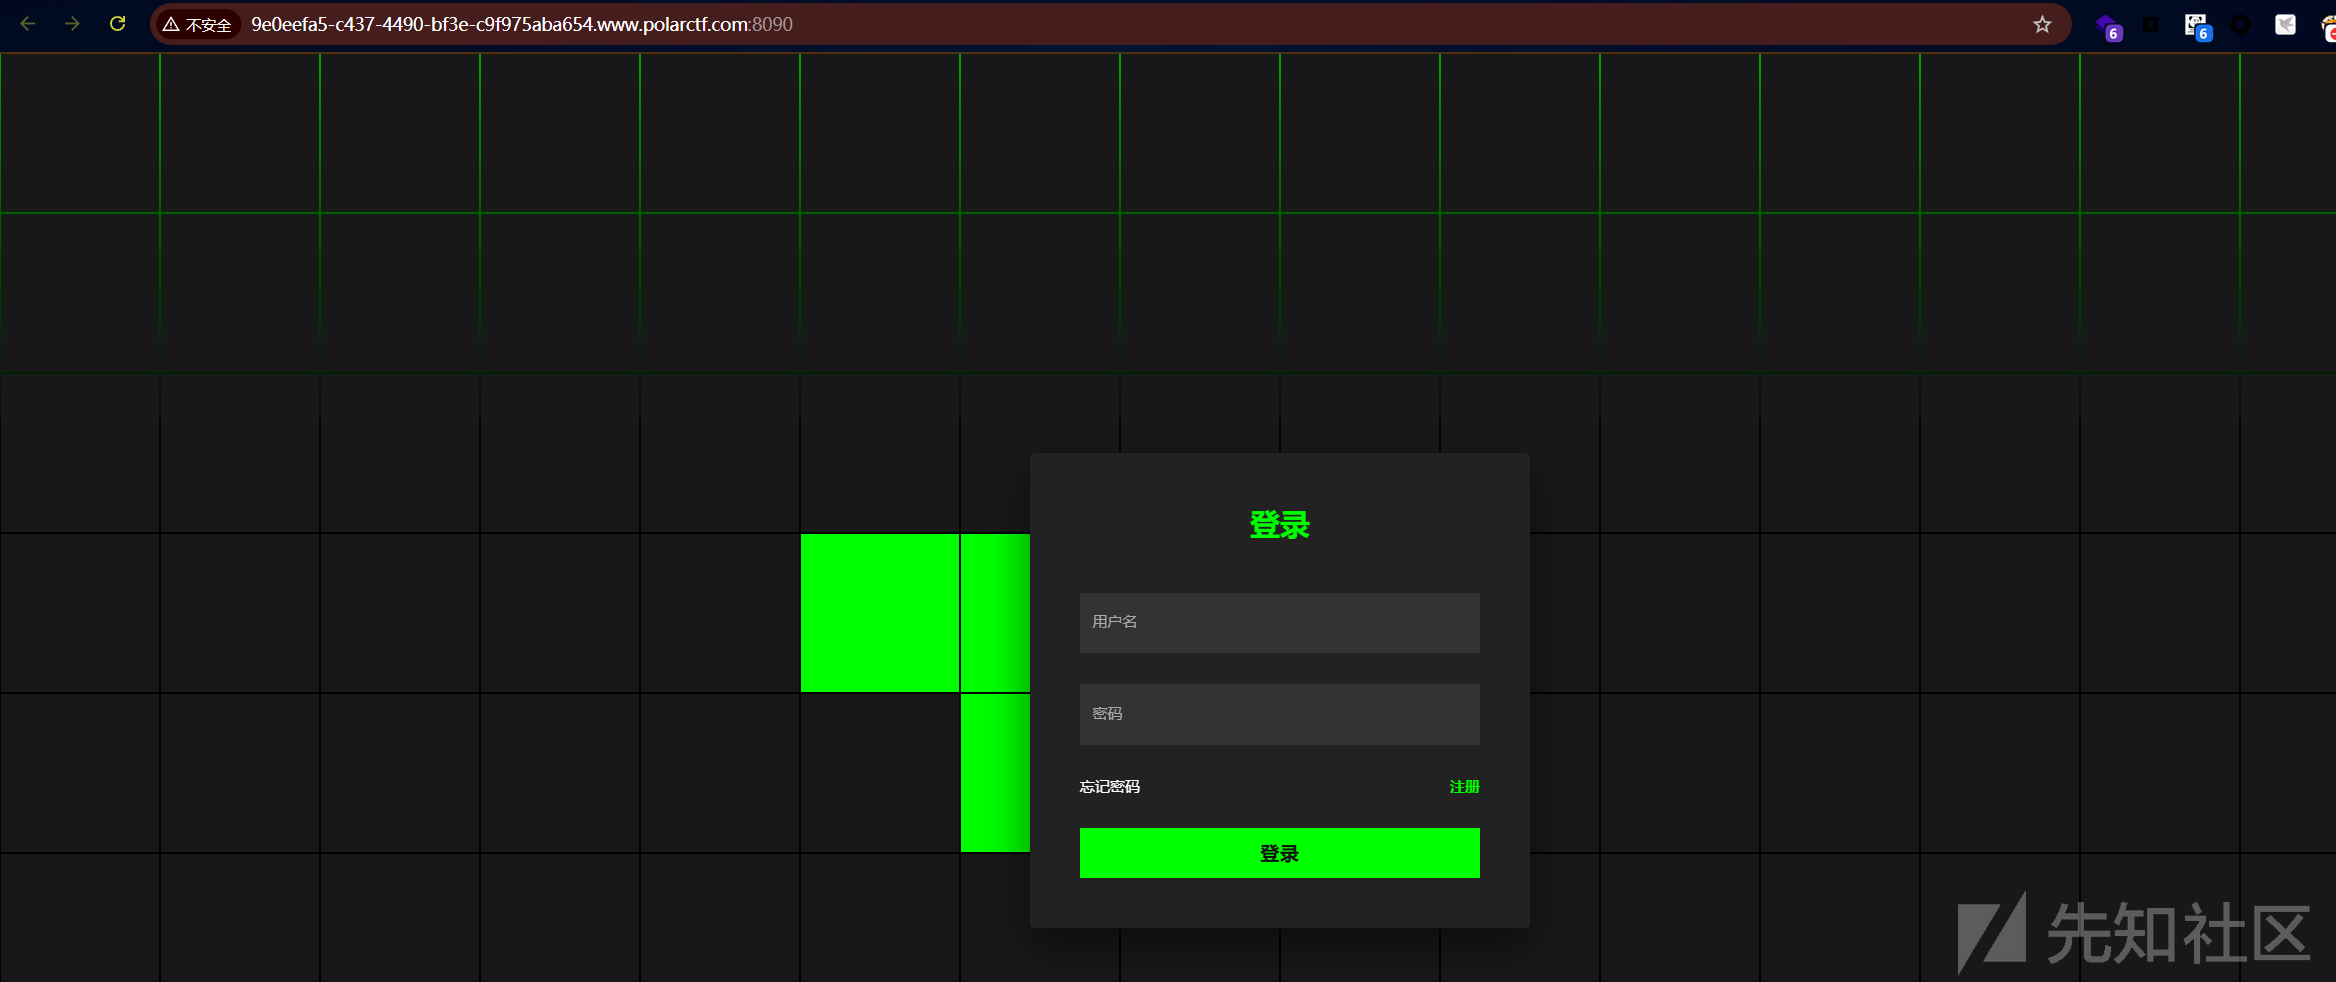Bookmark this page with the star icon
This screenshot has width=2336, height=982.
2042,24
